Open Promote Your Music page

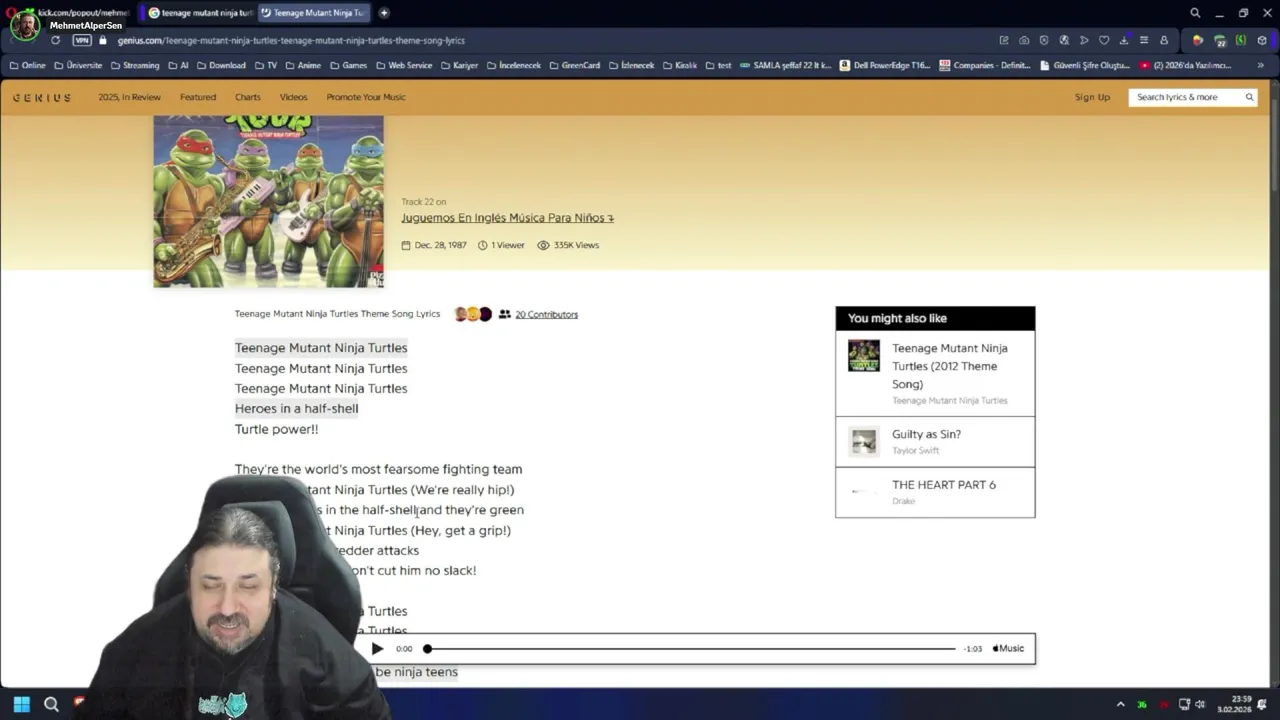[366, 97]
